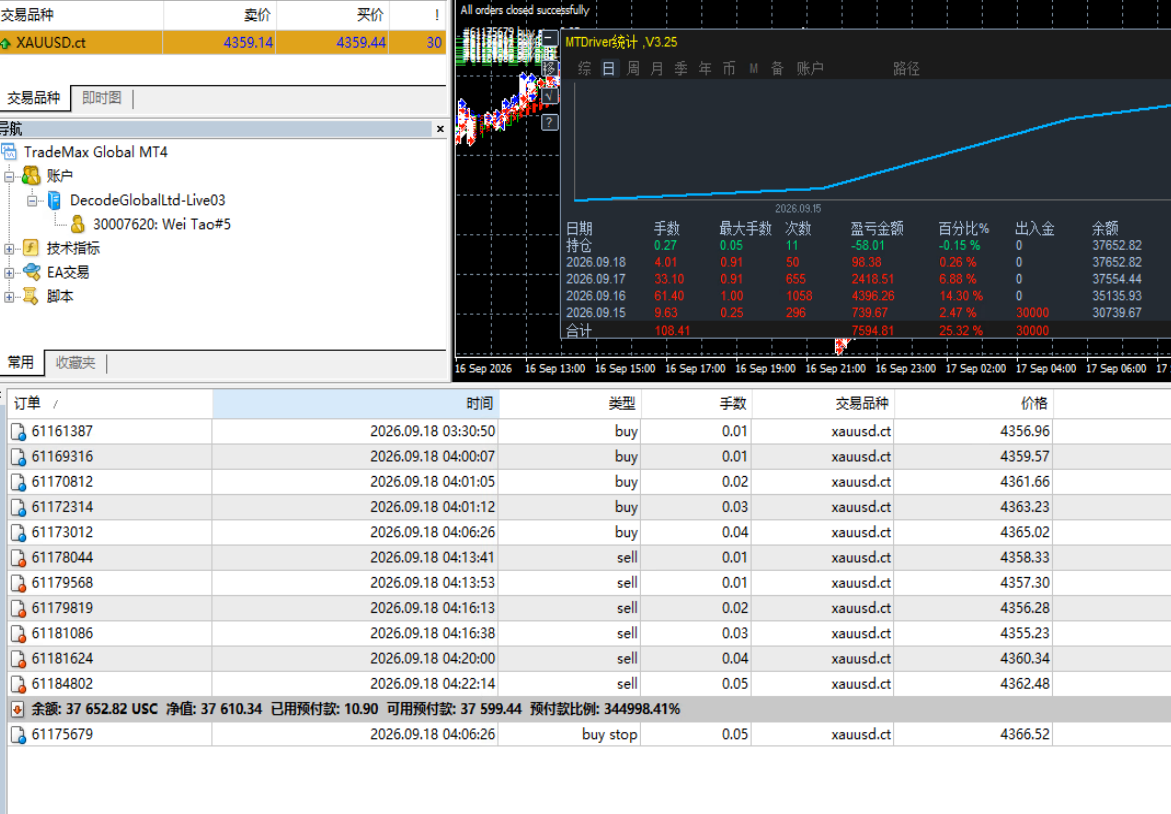Click order icon of buy 61172314
Viewport: 1171px width, 814px height.
point(18,508)
